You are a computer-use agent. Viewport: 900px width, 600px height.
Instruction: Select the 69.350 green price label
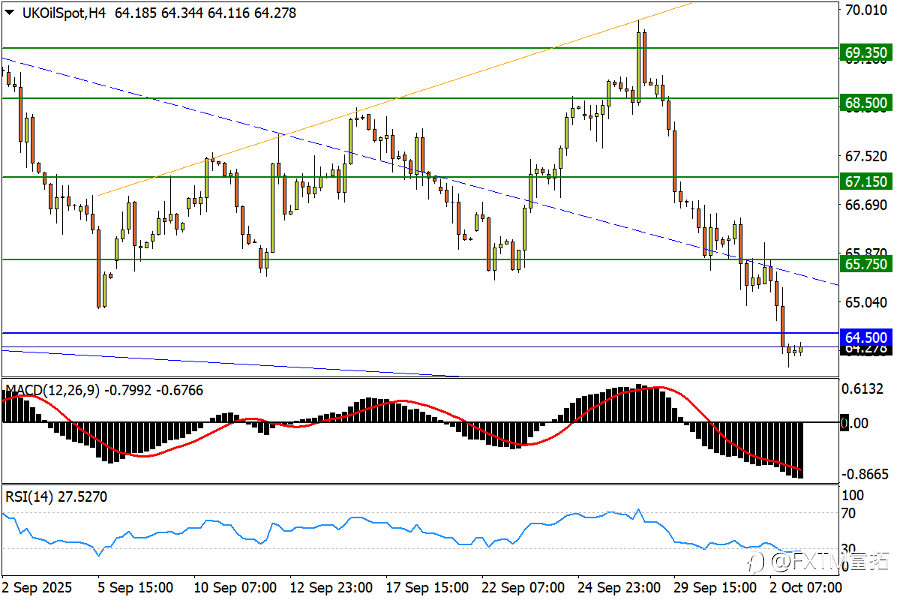pos(866,53)
